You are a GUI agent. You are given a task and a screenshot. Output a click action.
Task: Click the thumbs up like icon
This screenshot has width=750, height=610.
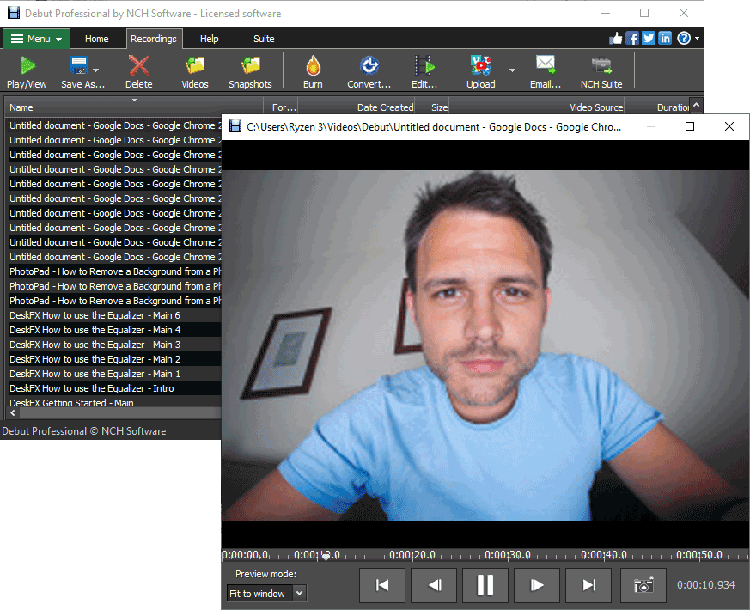[616, 38]
